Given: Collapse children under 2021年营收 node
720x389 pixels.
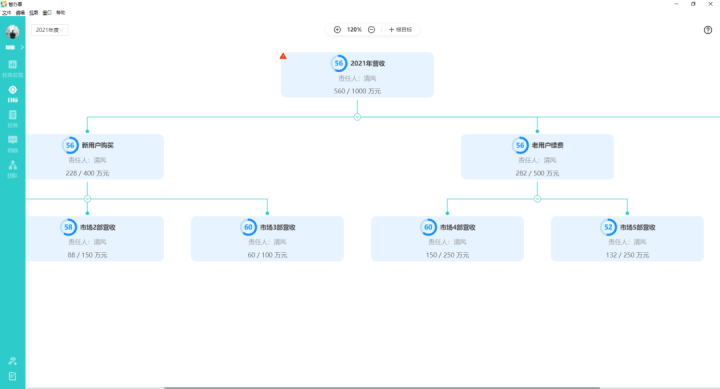Looking at the screenshot, I should (x=357, y=117).
